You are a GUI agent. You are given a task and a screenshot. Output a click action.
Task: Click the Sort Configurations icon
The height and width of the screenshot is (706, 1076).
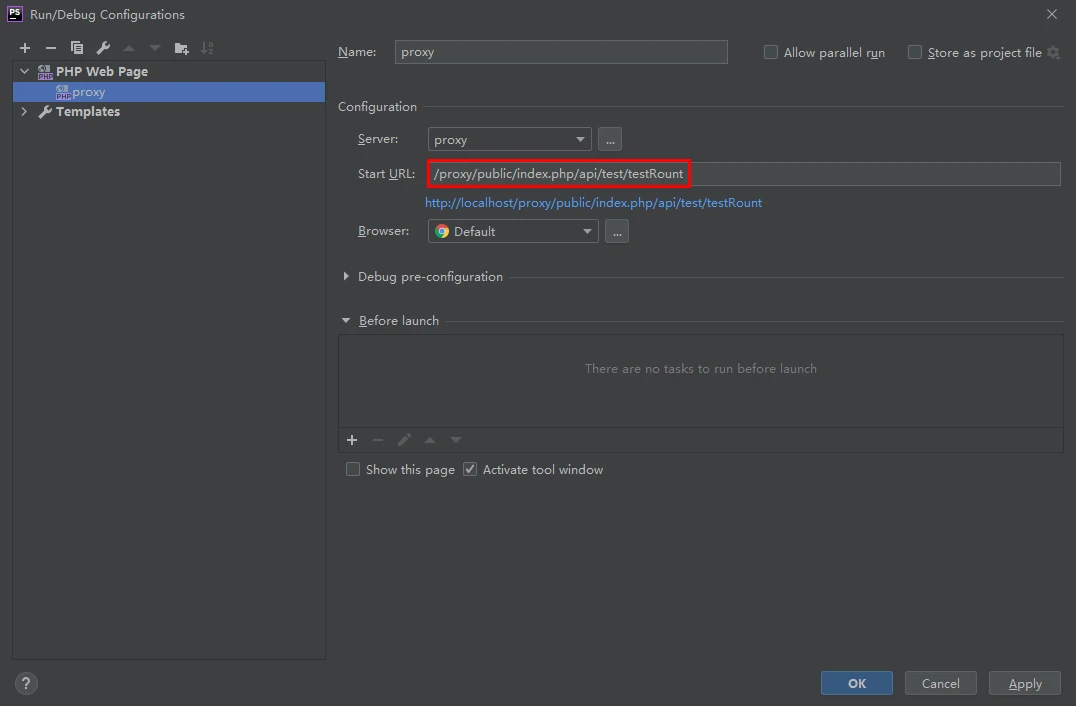[207, 48]
